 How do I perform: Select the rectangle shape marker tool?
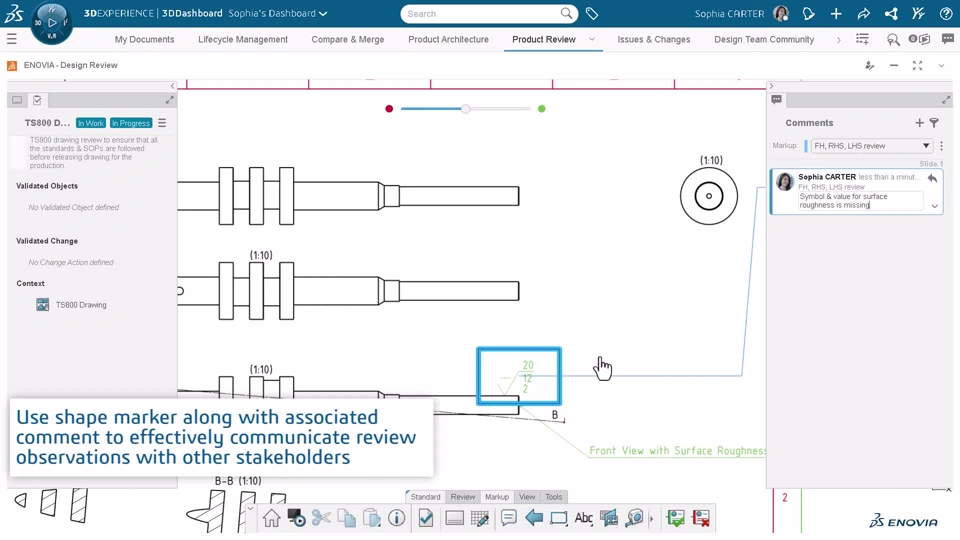pyautogui.click(x=558, y=518)
